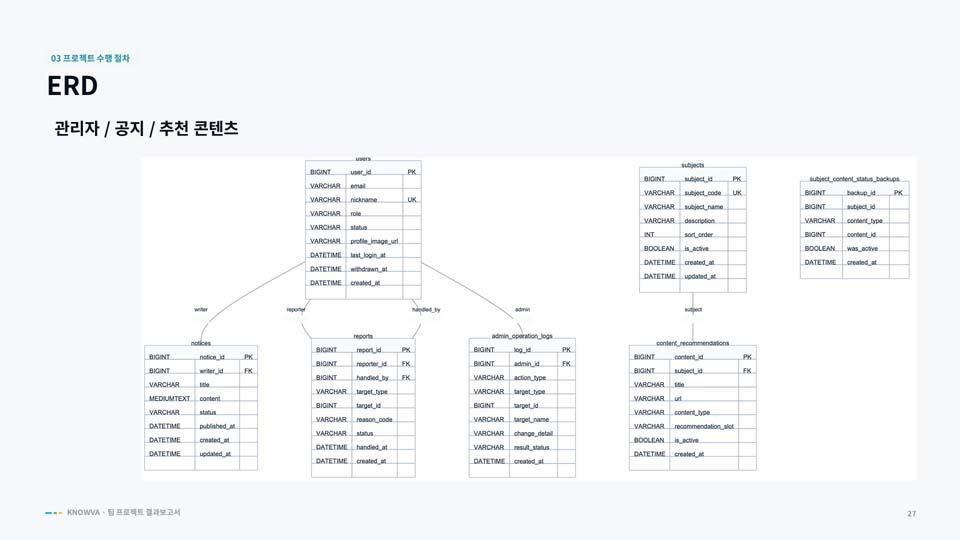The width and height of the screenshot is (960, 540).
Task: Select the 'subject_content_status_backups' table title
Action: pos(854,179)
